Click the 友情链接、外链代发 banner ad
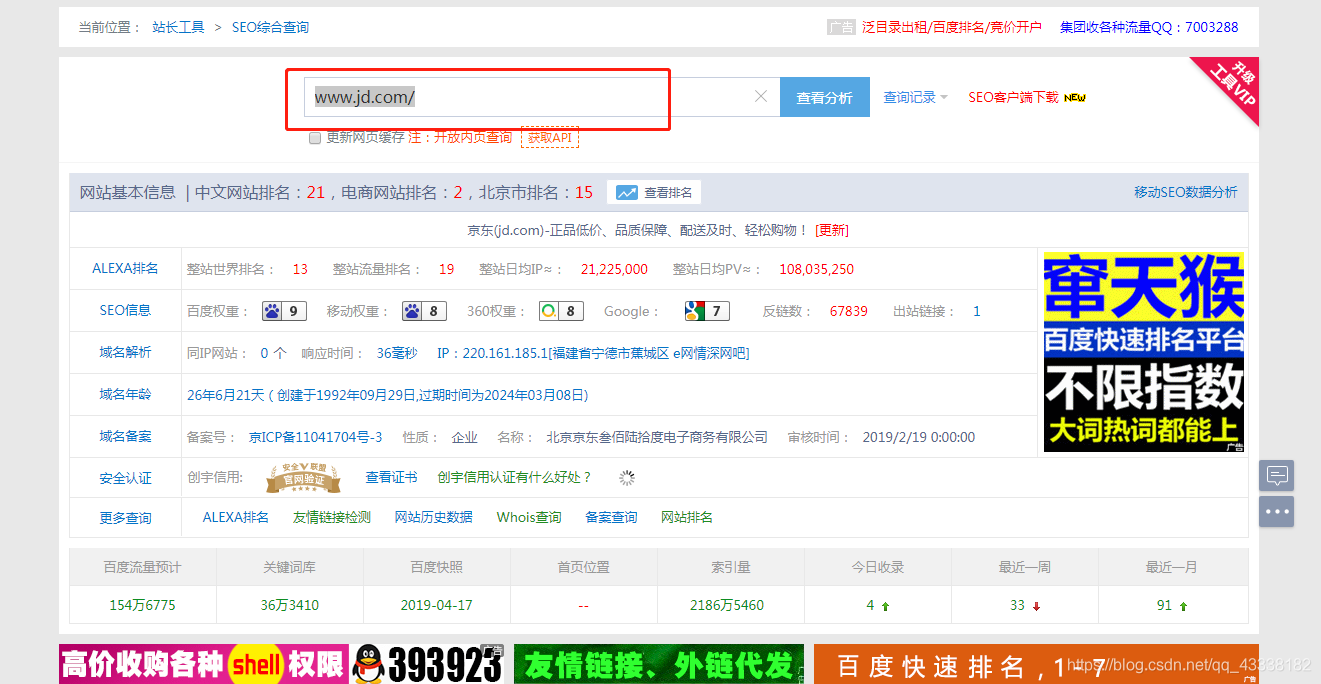The width and height of the screenshot is (1321, 684). (658, 664)
